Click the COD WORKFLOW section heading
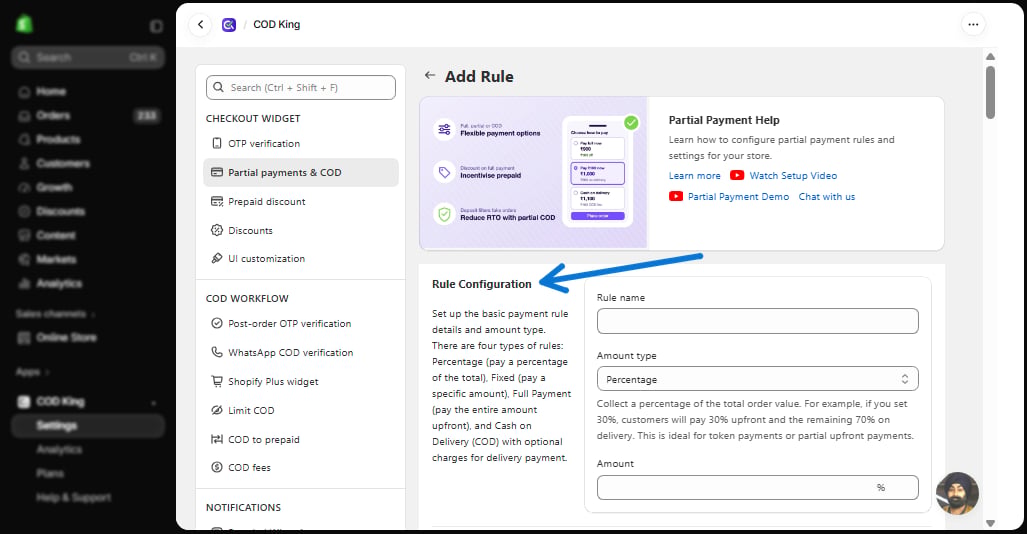The image size is (1027, 534). tap(247, 298)
